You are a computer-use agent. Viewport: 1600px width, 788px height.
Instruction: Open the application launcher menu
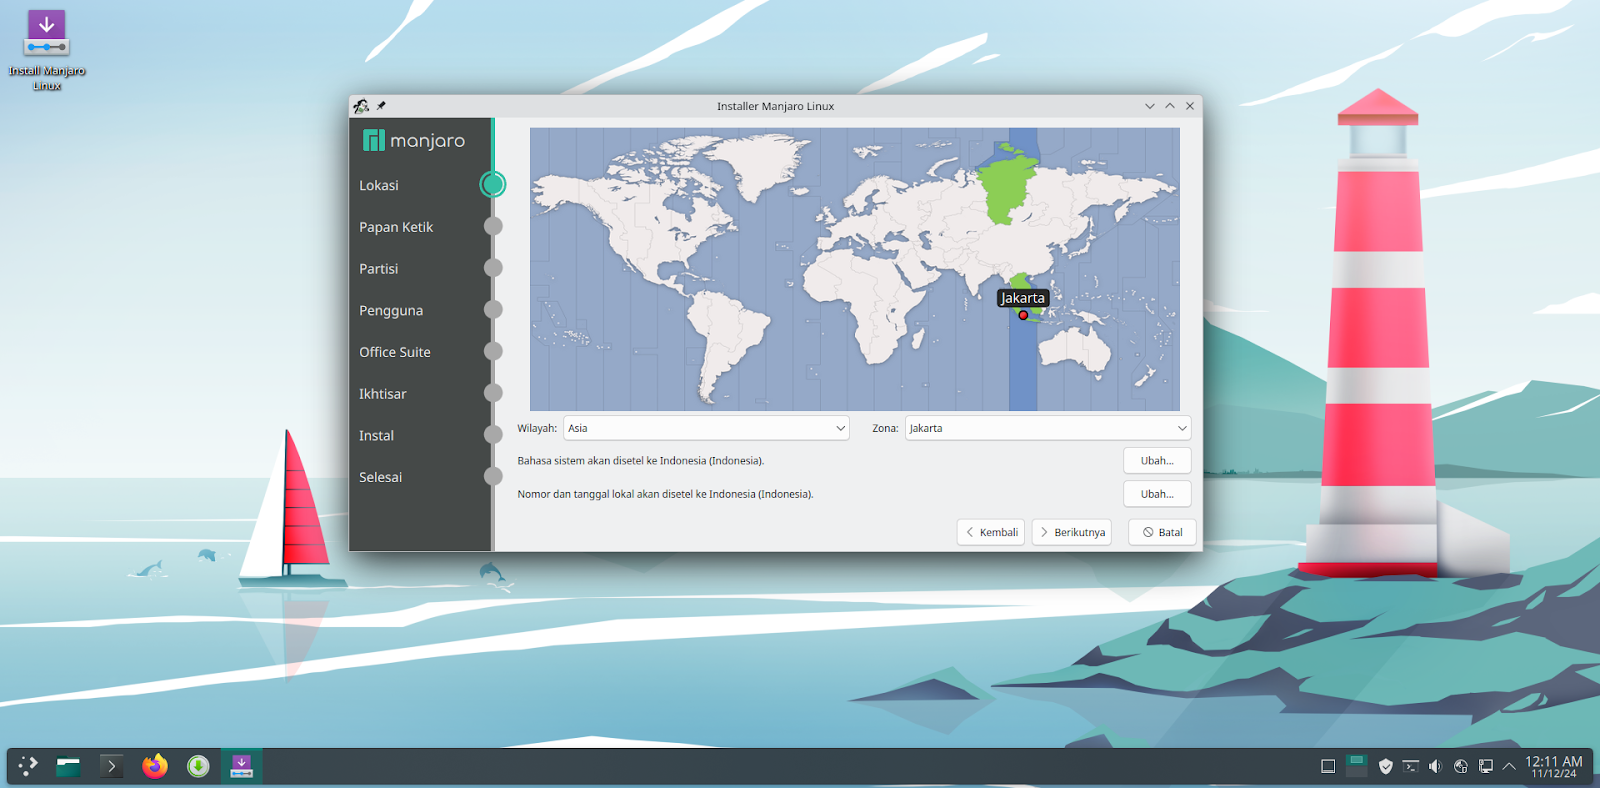(x=28, y=766)
